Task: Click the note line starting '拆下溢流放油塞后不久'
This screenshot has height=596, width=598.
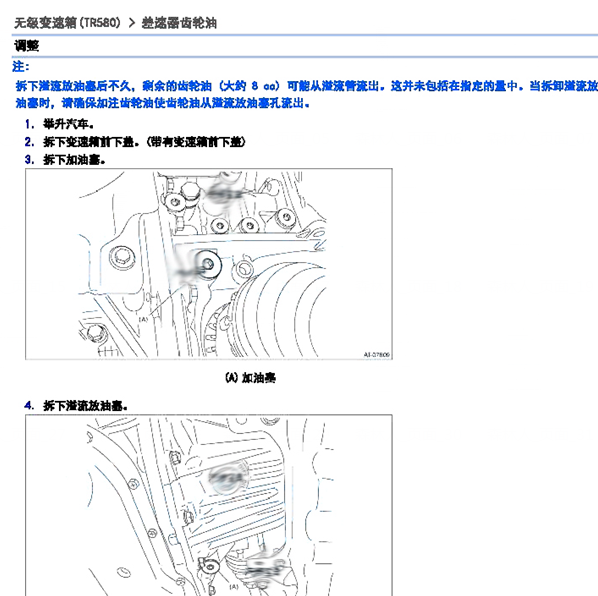Action: (306, 86)
